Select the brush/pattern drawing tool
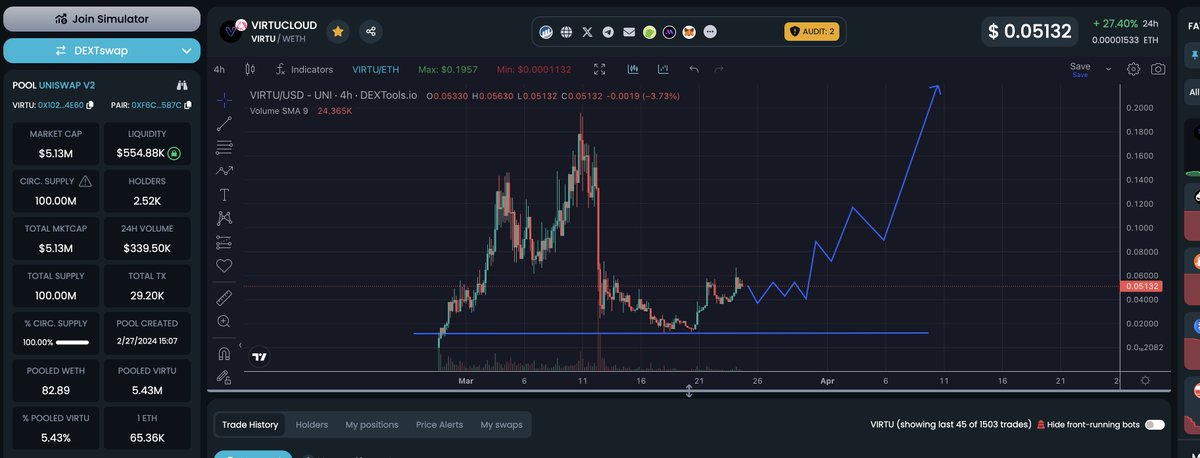The width and height of the screenshot is (1200, 458). point(224,171)
